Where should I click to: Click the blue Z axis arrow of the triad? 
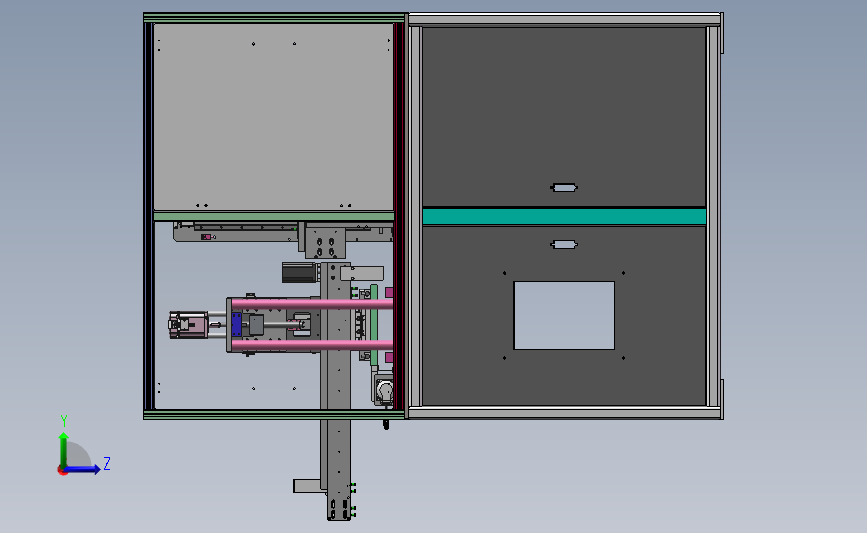coord(83,469)
